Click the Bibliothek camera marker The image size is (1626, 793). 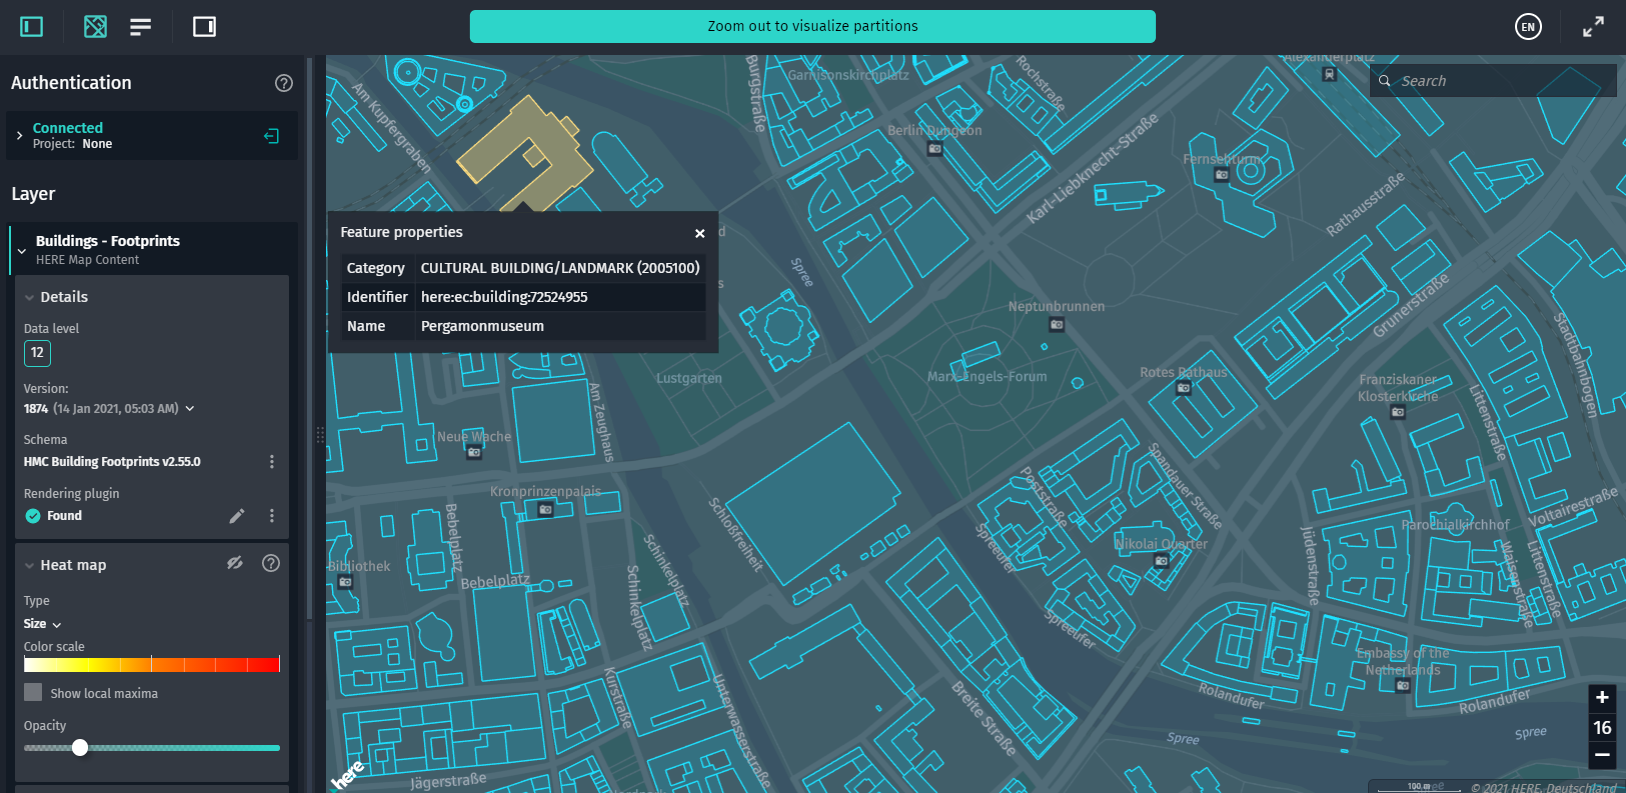[345, 582]
